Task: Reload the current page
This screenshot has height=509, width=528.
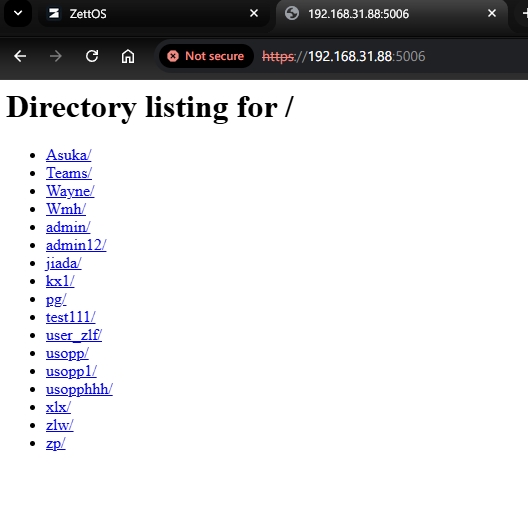Action: pyautogui.click(x=92, y=56)
